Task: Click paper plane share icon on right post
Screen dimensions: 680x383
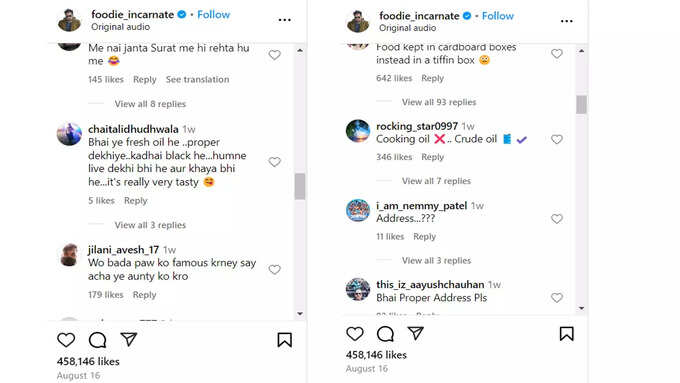Action: click(x=415, y=333)
